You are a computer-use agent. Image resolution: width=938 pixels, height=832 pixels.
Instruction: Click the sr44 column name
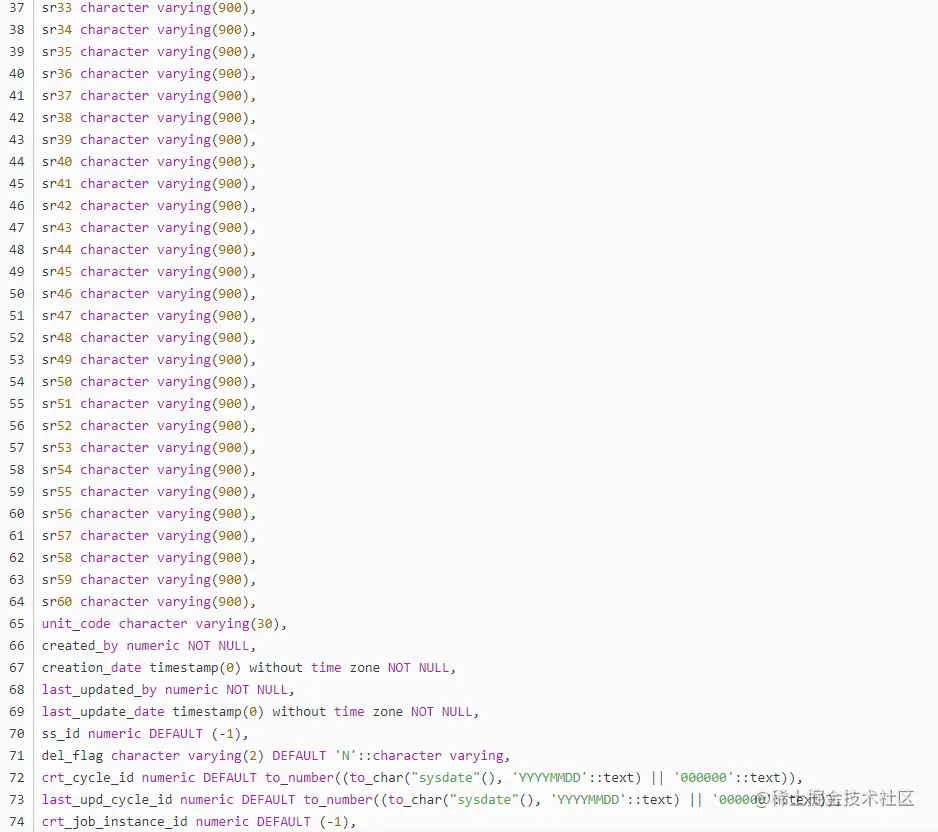point(57,249)
